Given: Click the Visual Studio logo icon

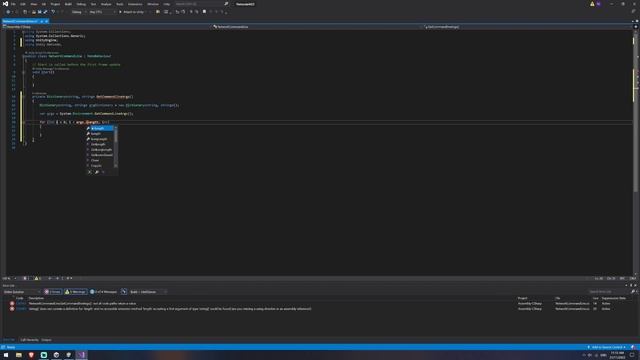Looking at the screenshot, I should 5,4.
